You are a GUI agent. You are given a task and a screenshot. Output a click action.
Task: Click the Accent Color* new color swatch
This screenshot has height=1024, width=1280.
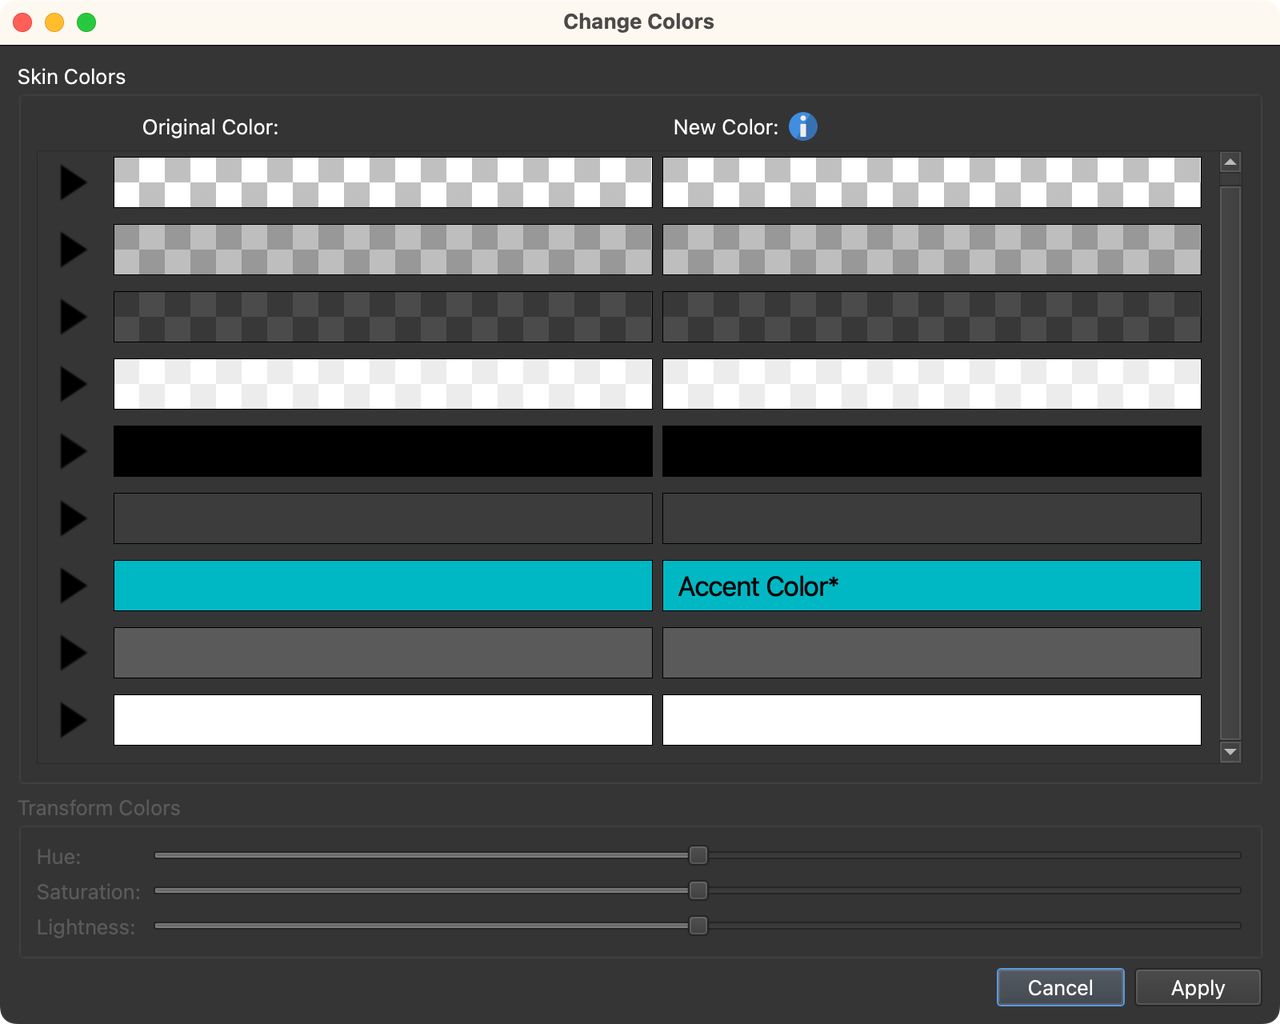(x=931, y=586)
